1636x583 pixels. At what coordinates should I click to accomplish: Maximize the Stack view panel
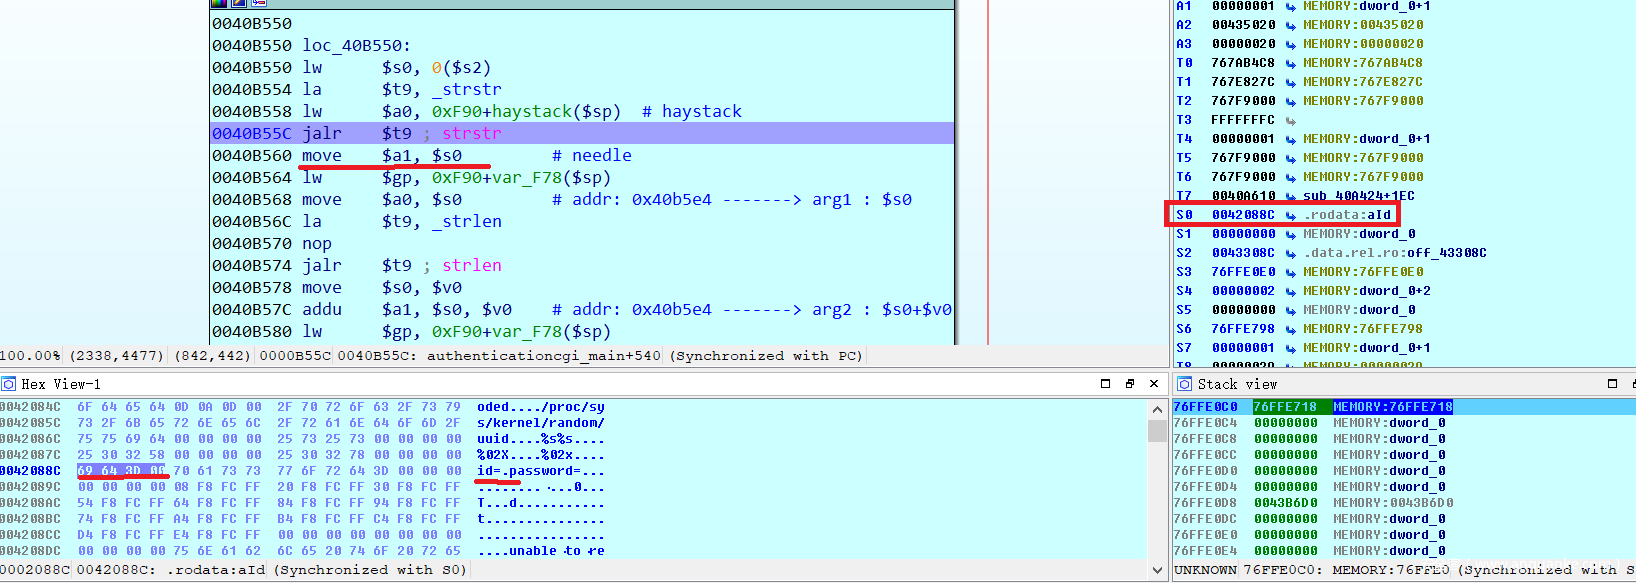click(1612, 384)
